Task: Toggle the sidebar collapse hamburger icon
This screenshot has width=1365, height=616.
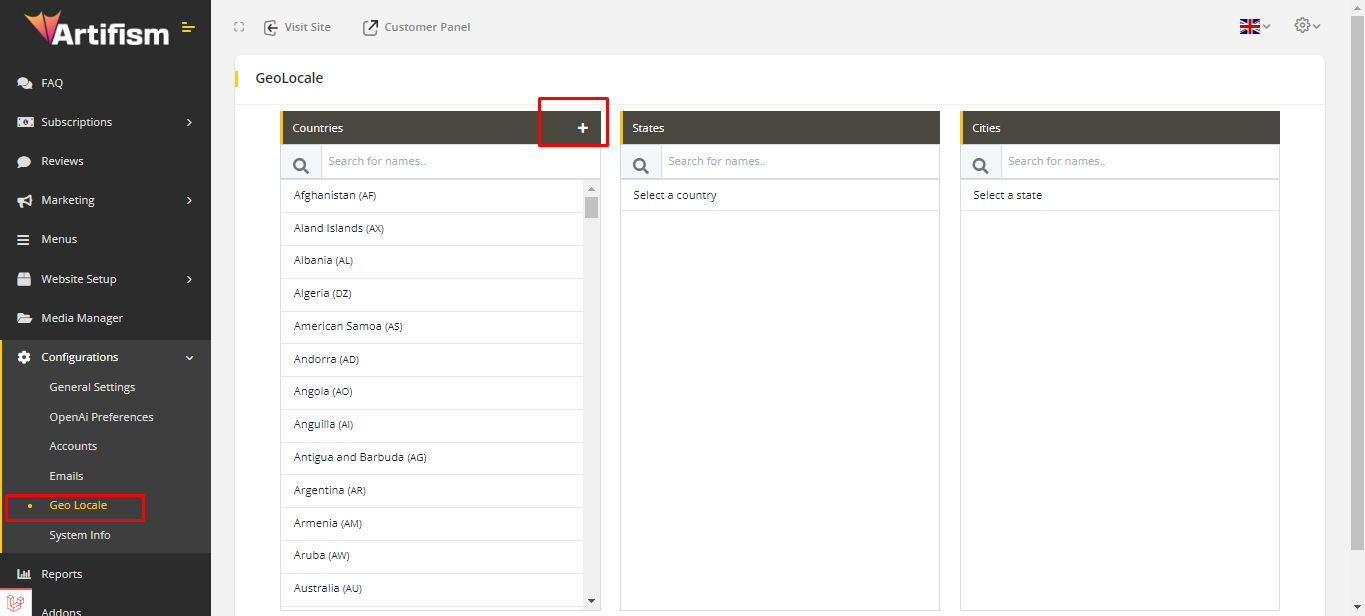Action: click(188, 27)
